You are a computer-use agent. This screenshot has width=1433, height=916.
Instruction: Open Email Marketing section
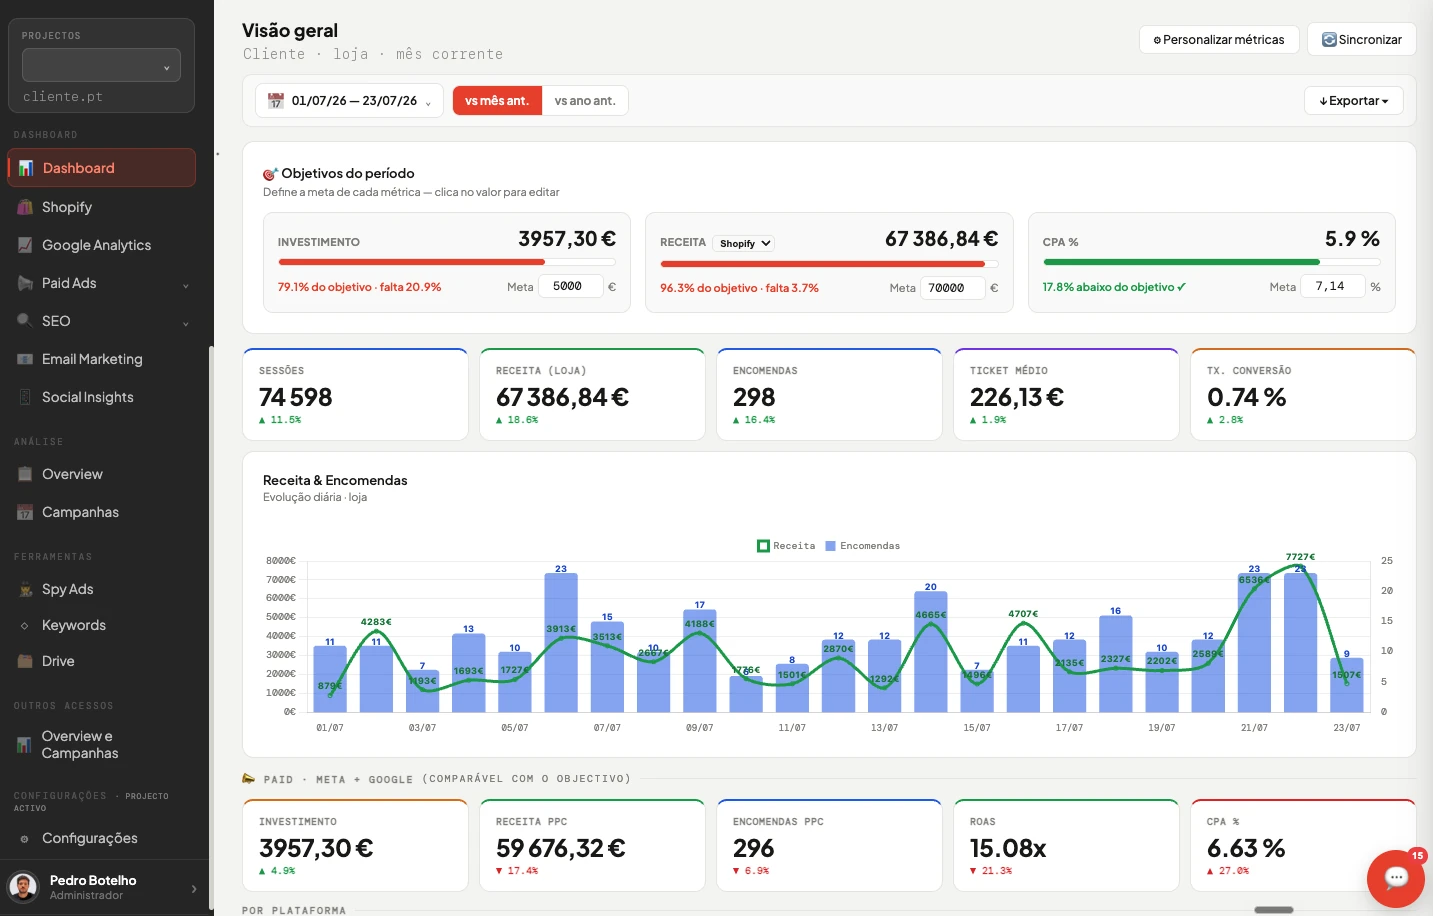point(101,359)
